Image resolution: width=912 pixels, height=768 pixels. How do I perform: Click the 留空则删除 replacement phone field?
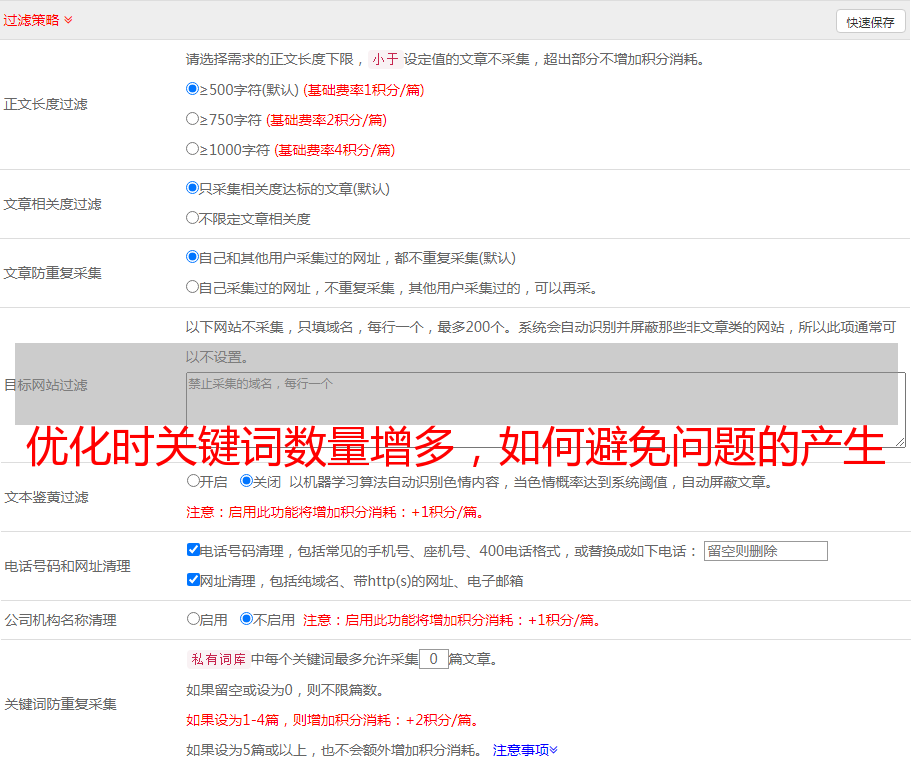pyautogui.click(x=765, y=551)
